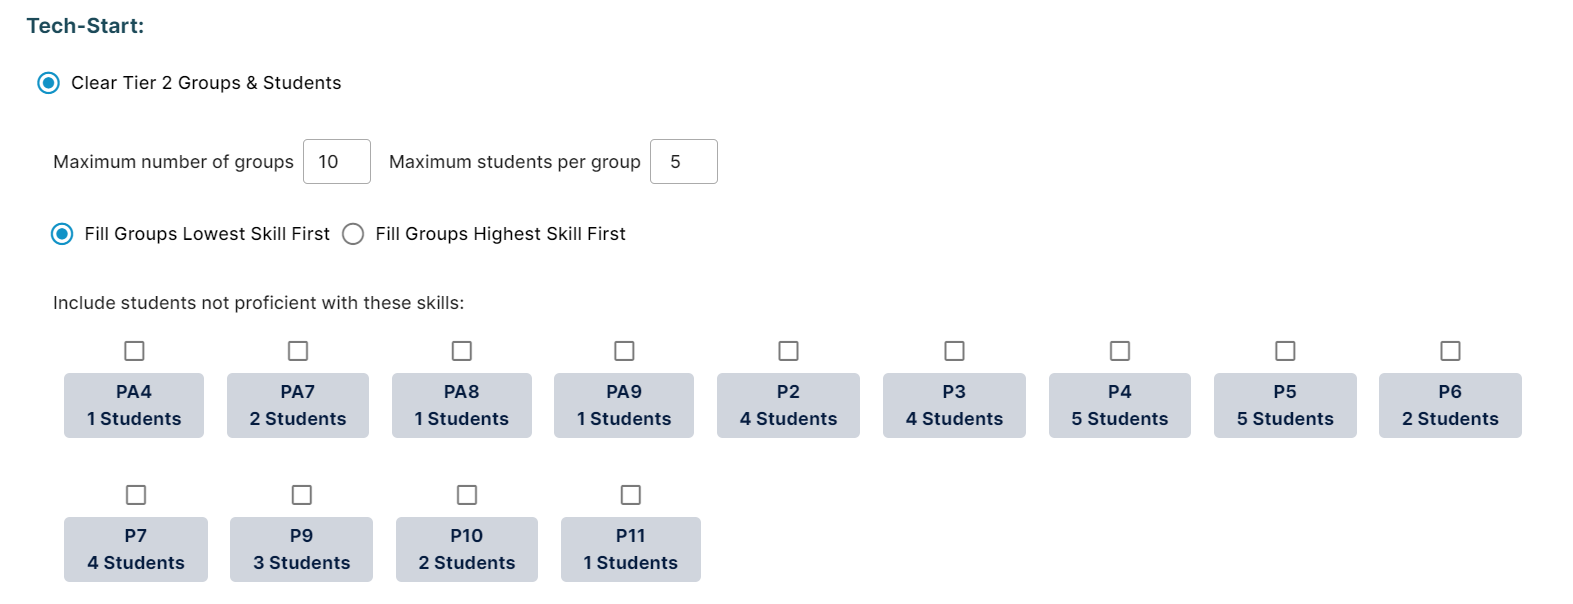Viewport: 1573px width, 604px height.
Task: Click the Maximum number of groups field
Action: [x=336, y=162]
